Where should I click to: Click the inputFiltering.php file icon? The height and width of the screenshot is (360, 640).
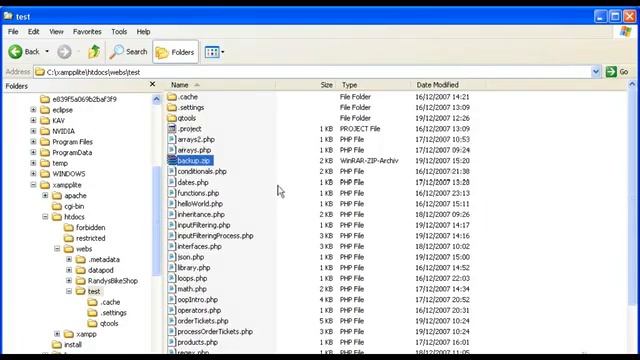(172, 225)
